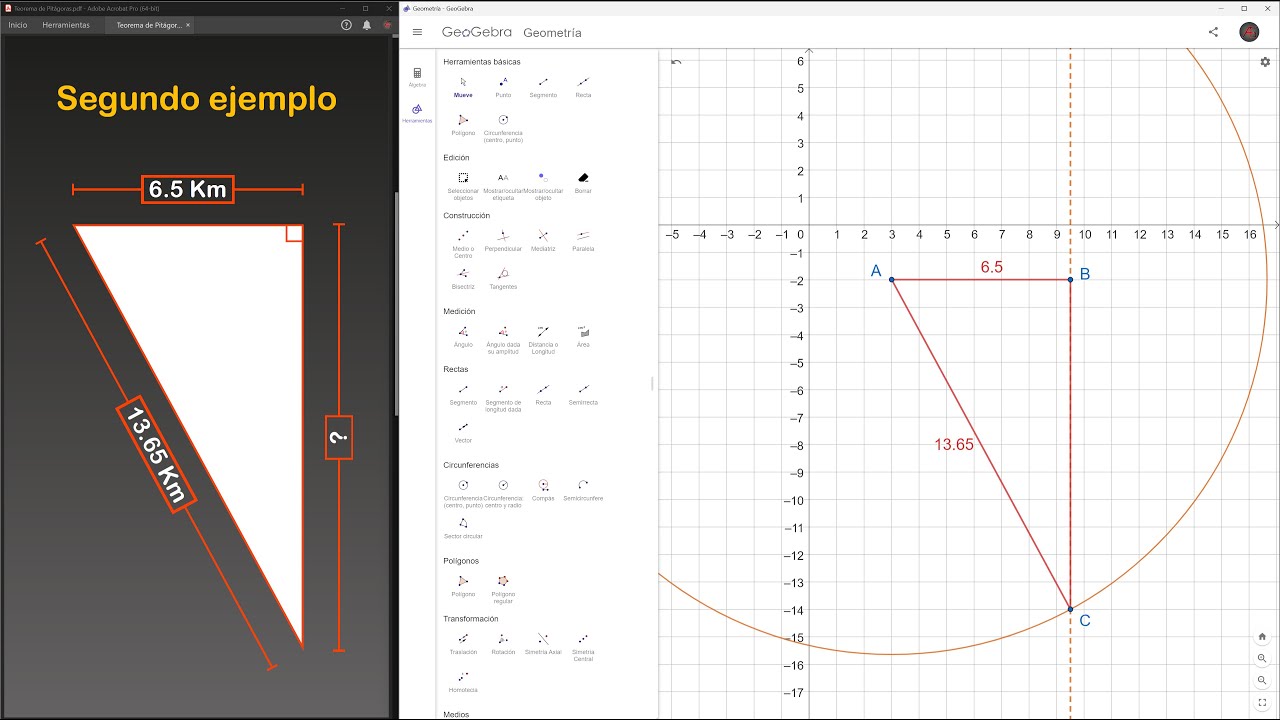Open Herramientas tab in Adobe Acrobat
The height and width of the screenshot is (720, 1280).
point(66,25)
